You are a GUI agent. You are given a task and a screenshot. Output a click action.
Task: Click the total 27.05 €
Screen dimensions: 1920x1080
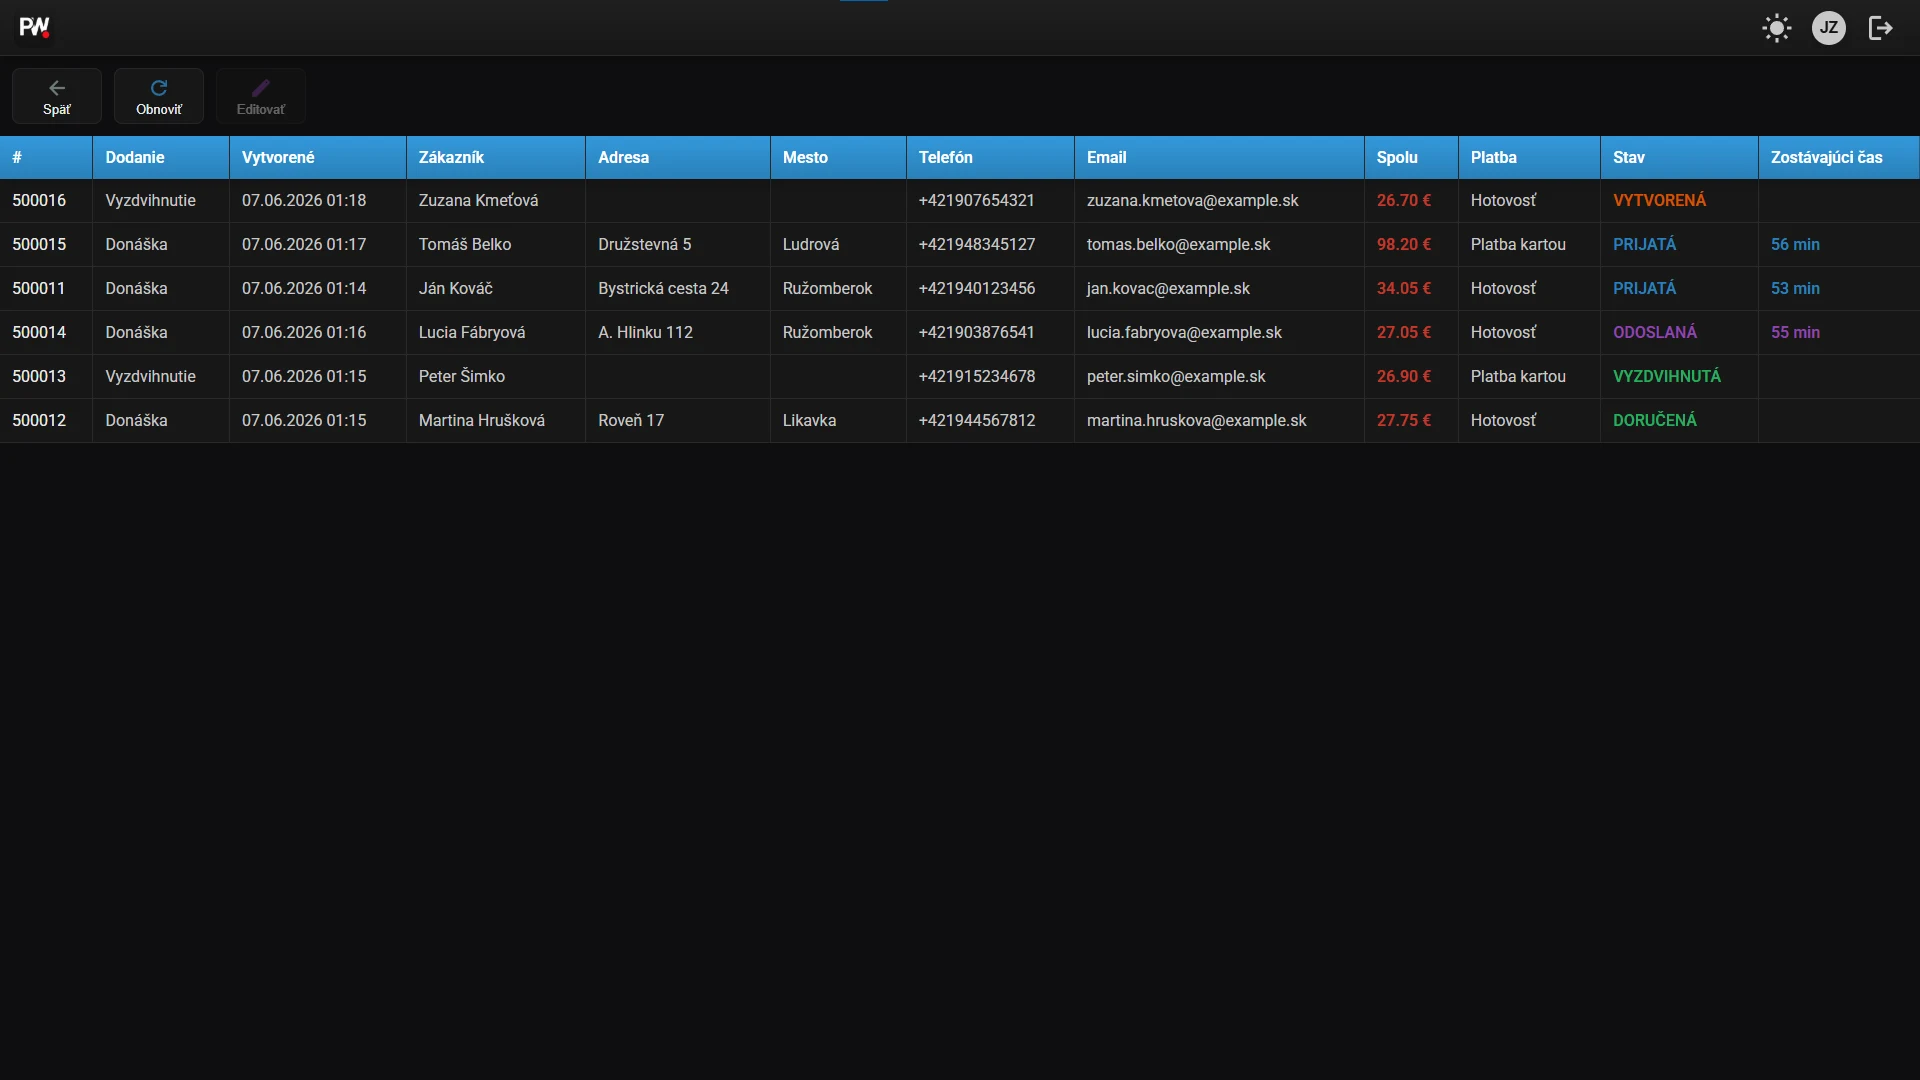(1404, 332)
